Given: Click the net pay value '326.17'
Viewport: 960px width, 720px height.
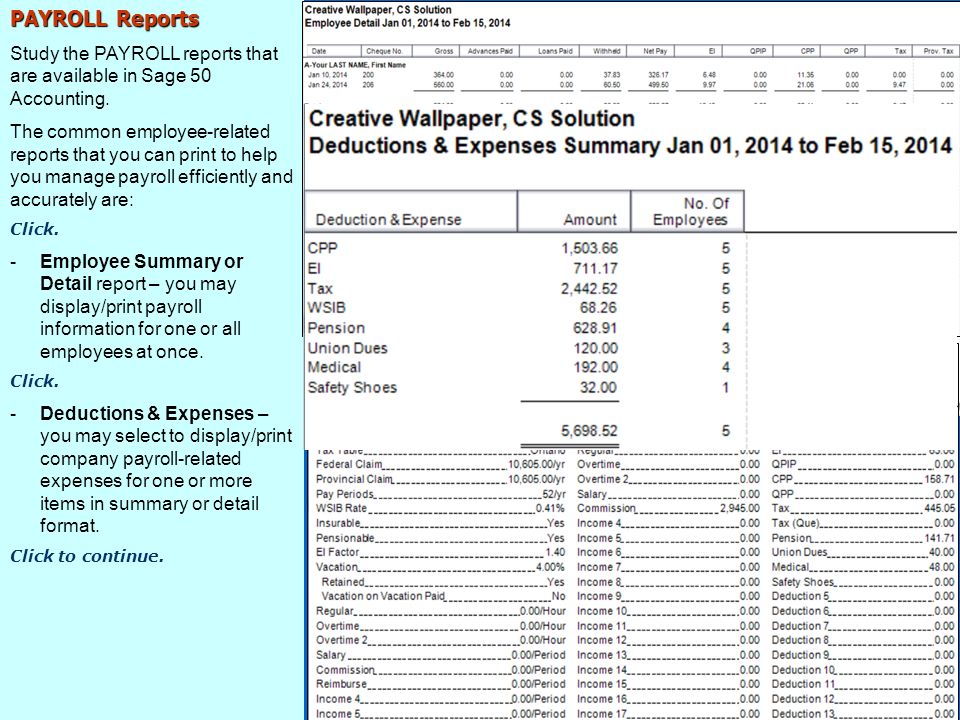Looking at the screenshot, I should 658,75.
